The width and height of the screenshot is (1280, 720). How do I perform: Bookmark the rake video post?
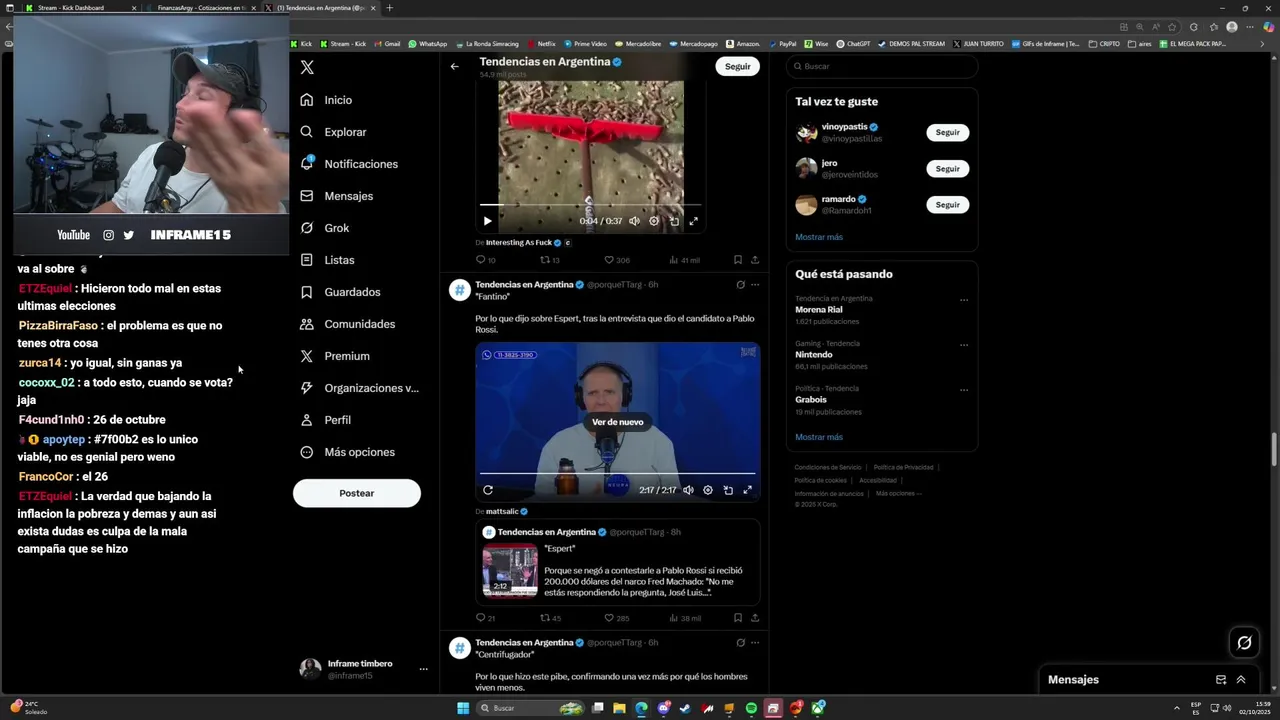tap(738, 260)
